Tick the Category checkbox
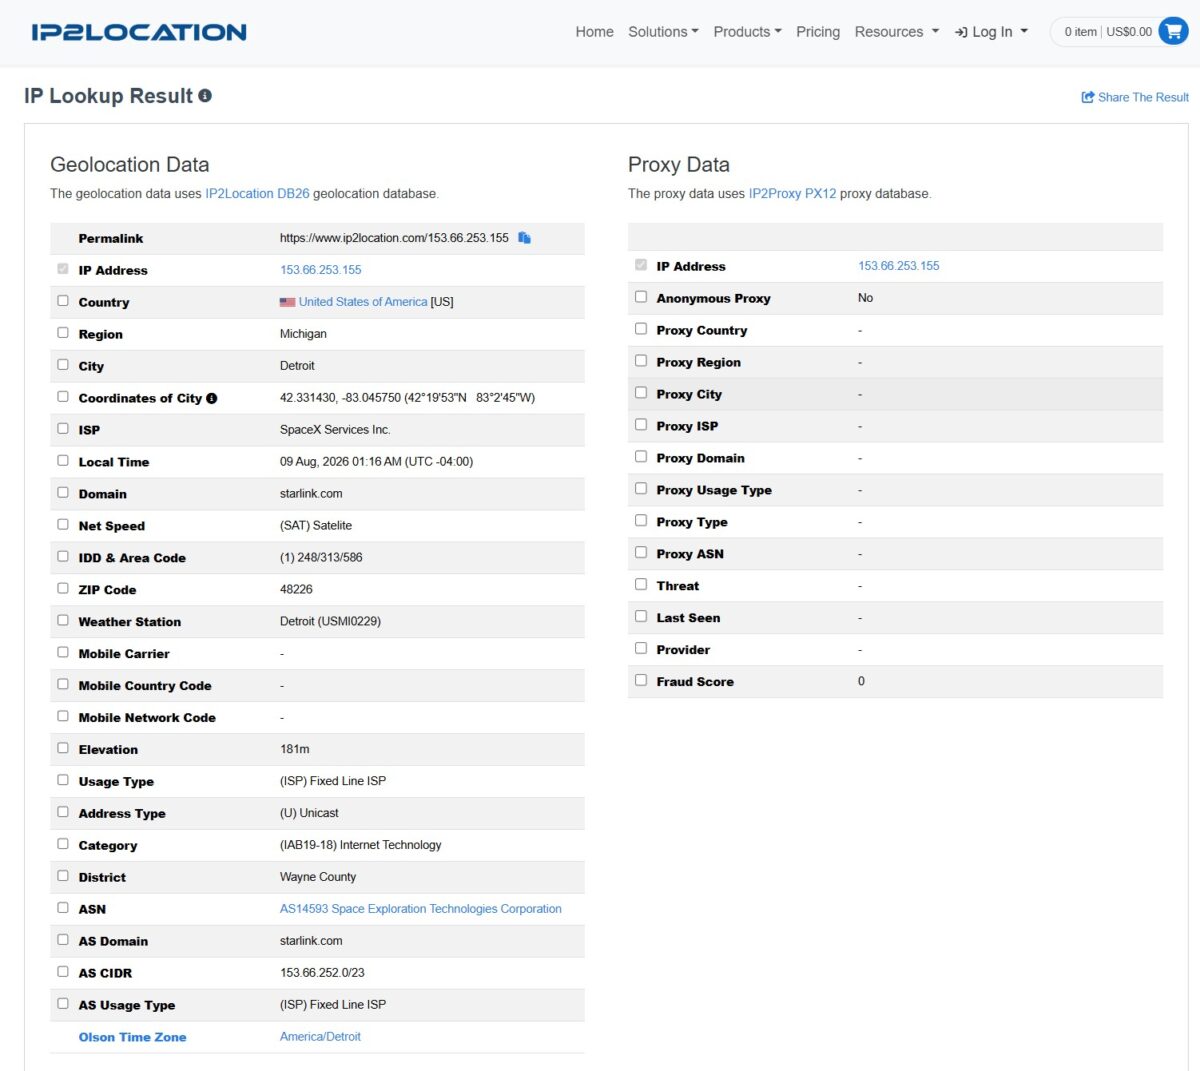 click(63, 844)
